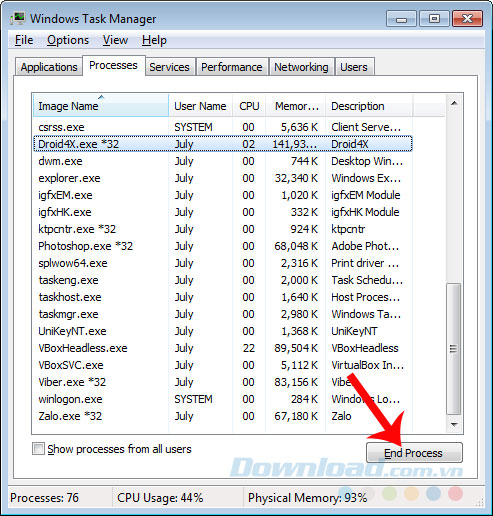Click the Task Manager title bar icon
This screenshot has height=516, width=493.
click(x=17, y=19)
